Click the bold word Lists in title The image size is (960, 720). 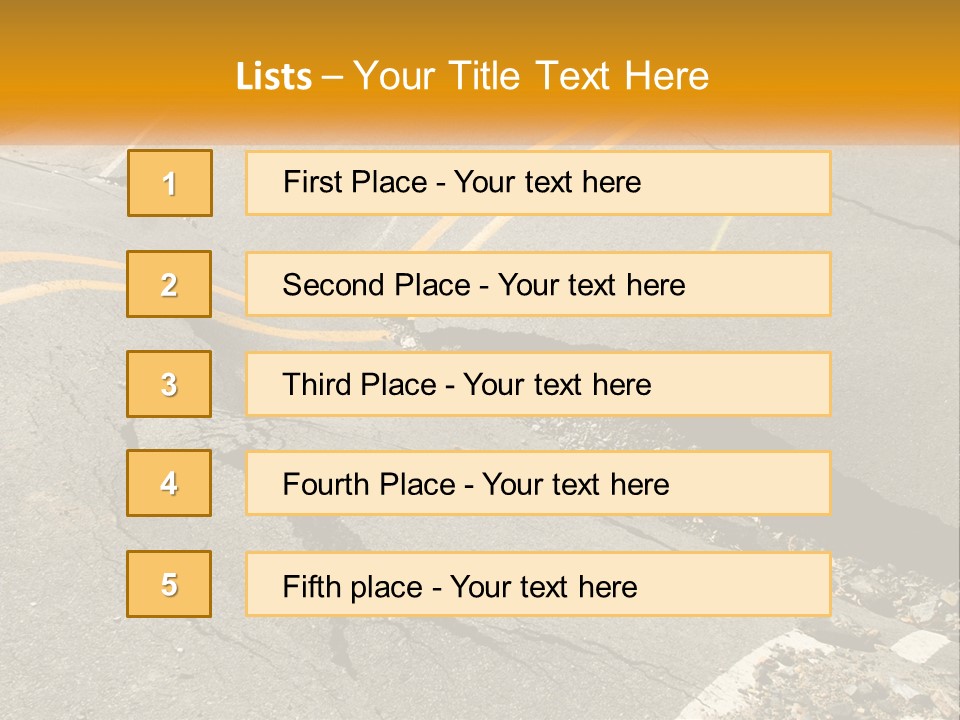(274, 77)
